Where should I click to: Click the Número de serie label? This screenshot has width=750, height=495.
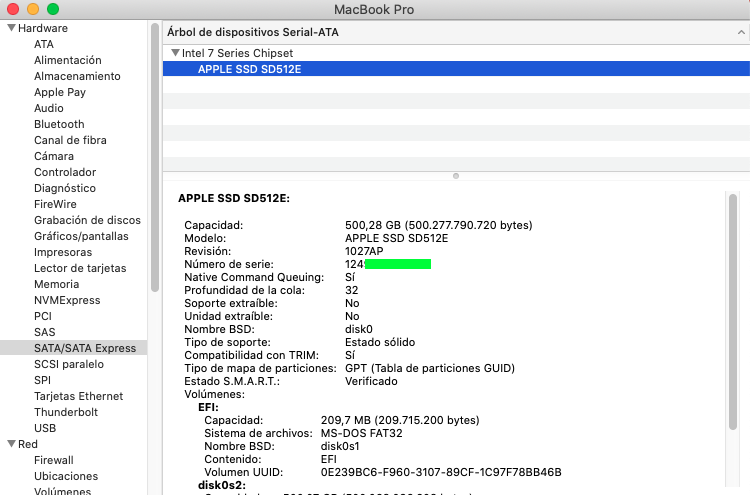tap(229, 264)
